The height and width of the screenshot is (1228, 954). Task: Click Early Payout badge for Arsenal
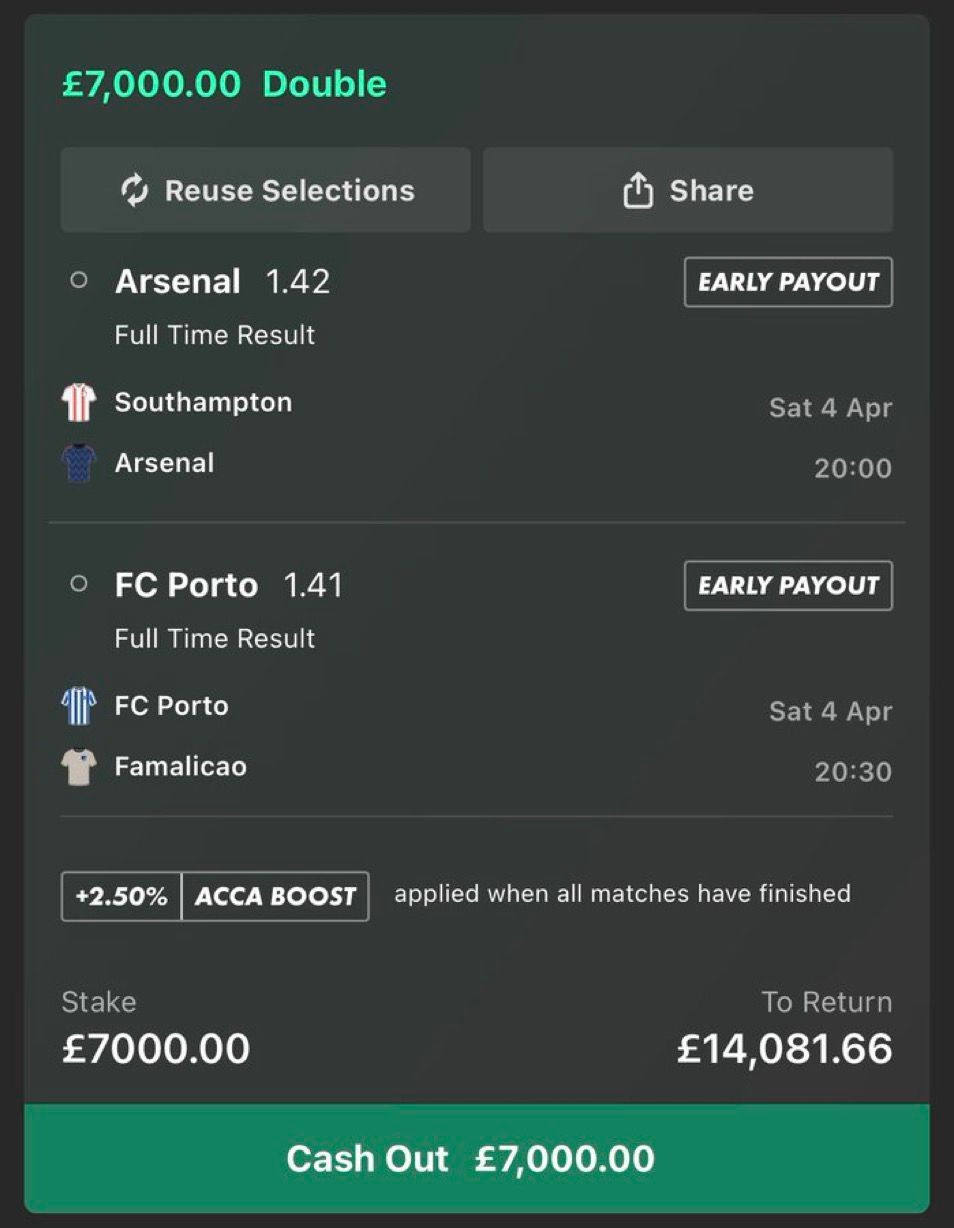click(788, 282)
